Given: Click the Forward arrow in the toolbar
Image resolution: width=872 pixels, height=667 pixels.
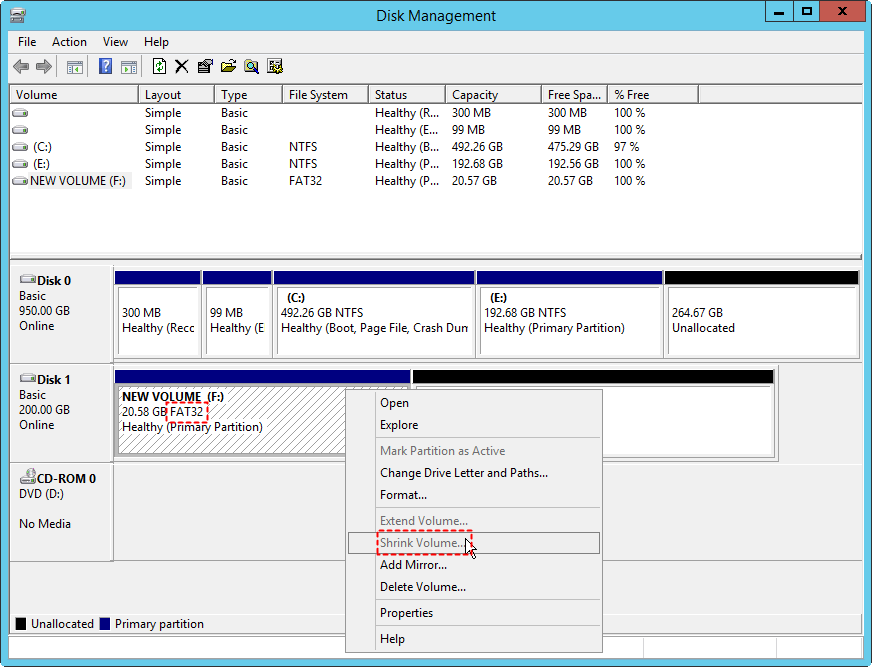Looking at the screenshot, I should 44,67.
